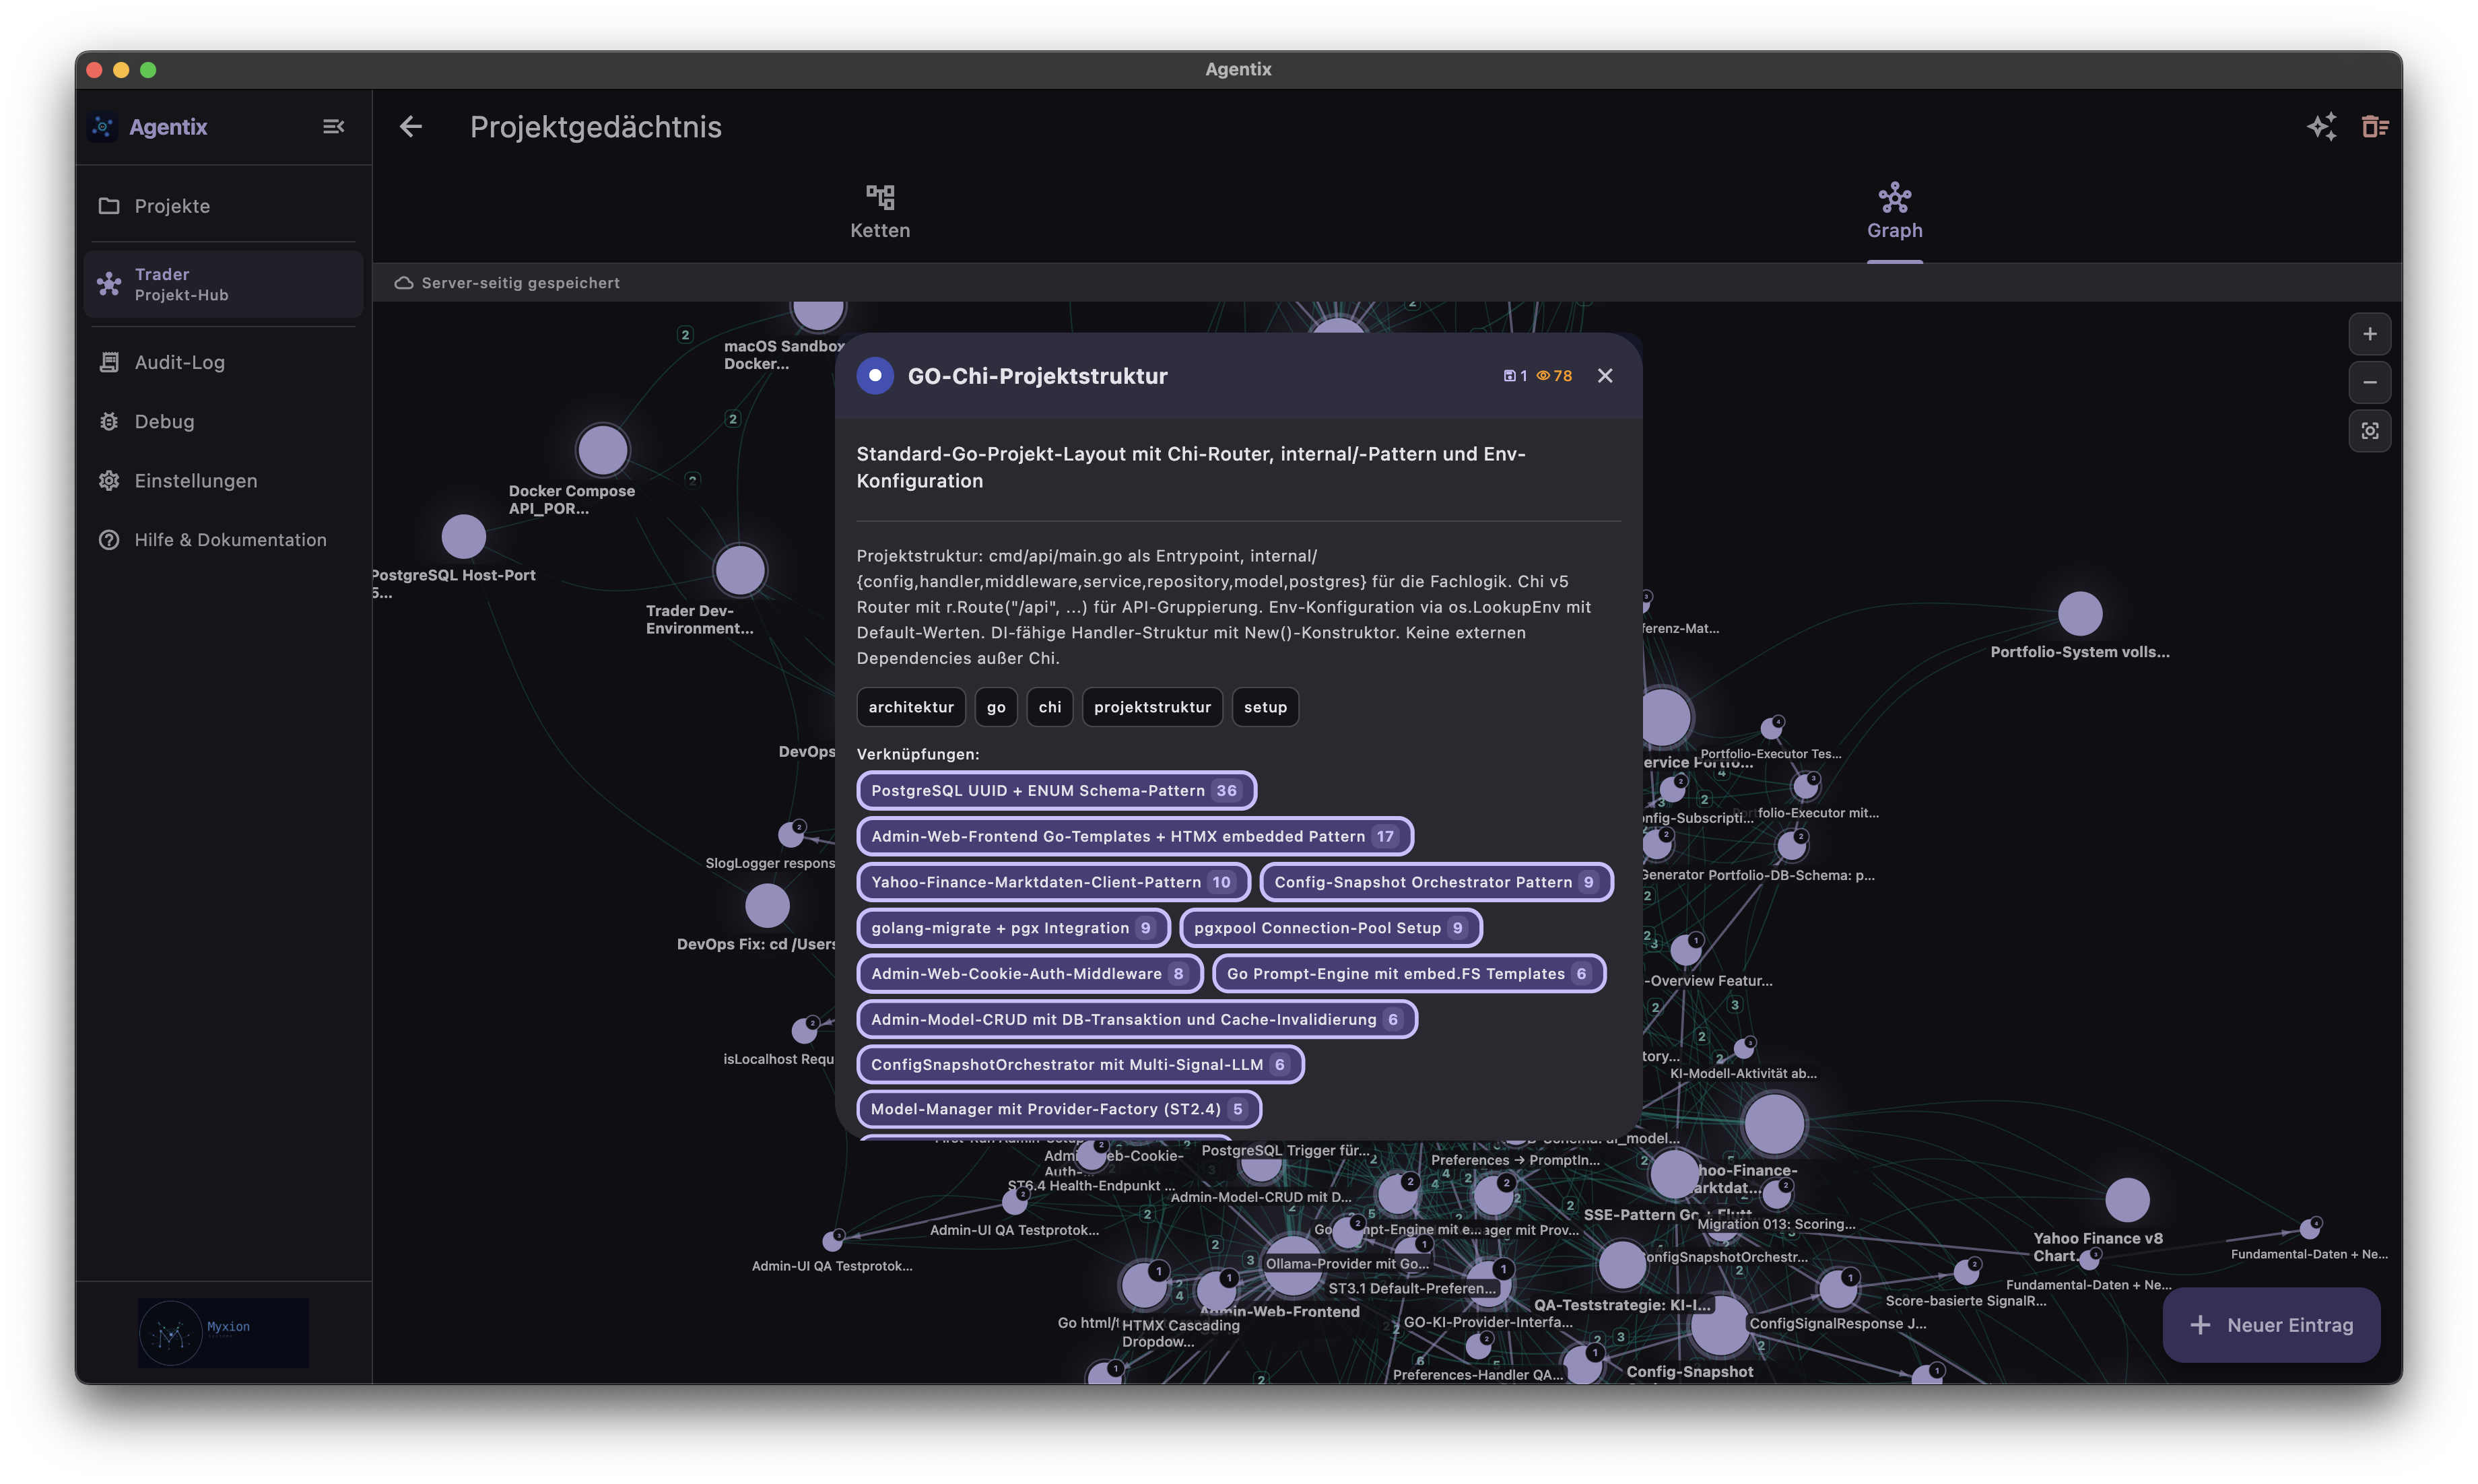Screen dimensions: 2478x1484
Task: Open link golang-migrate + pgx Integration
Action: coord(1013,928)
